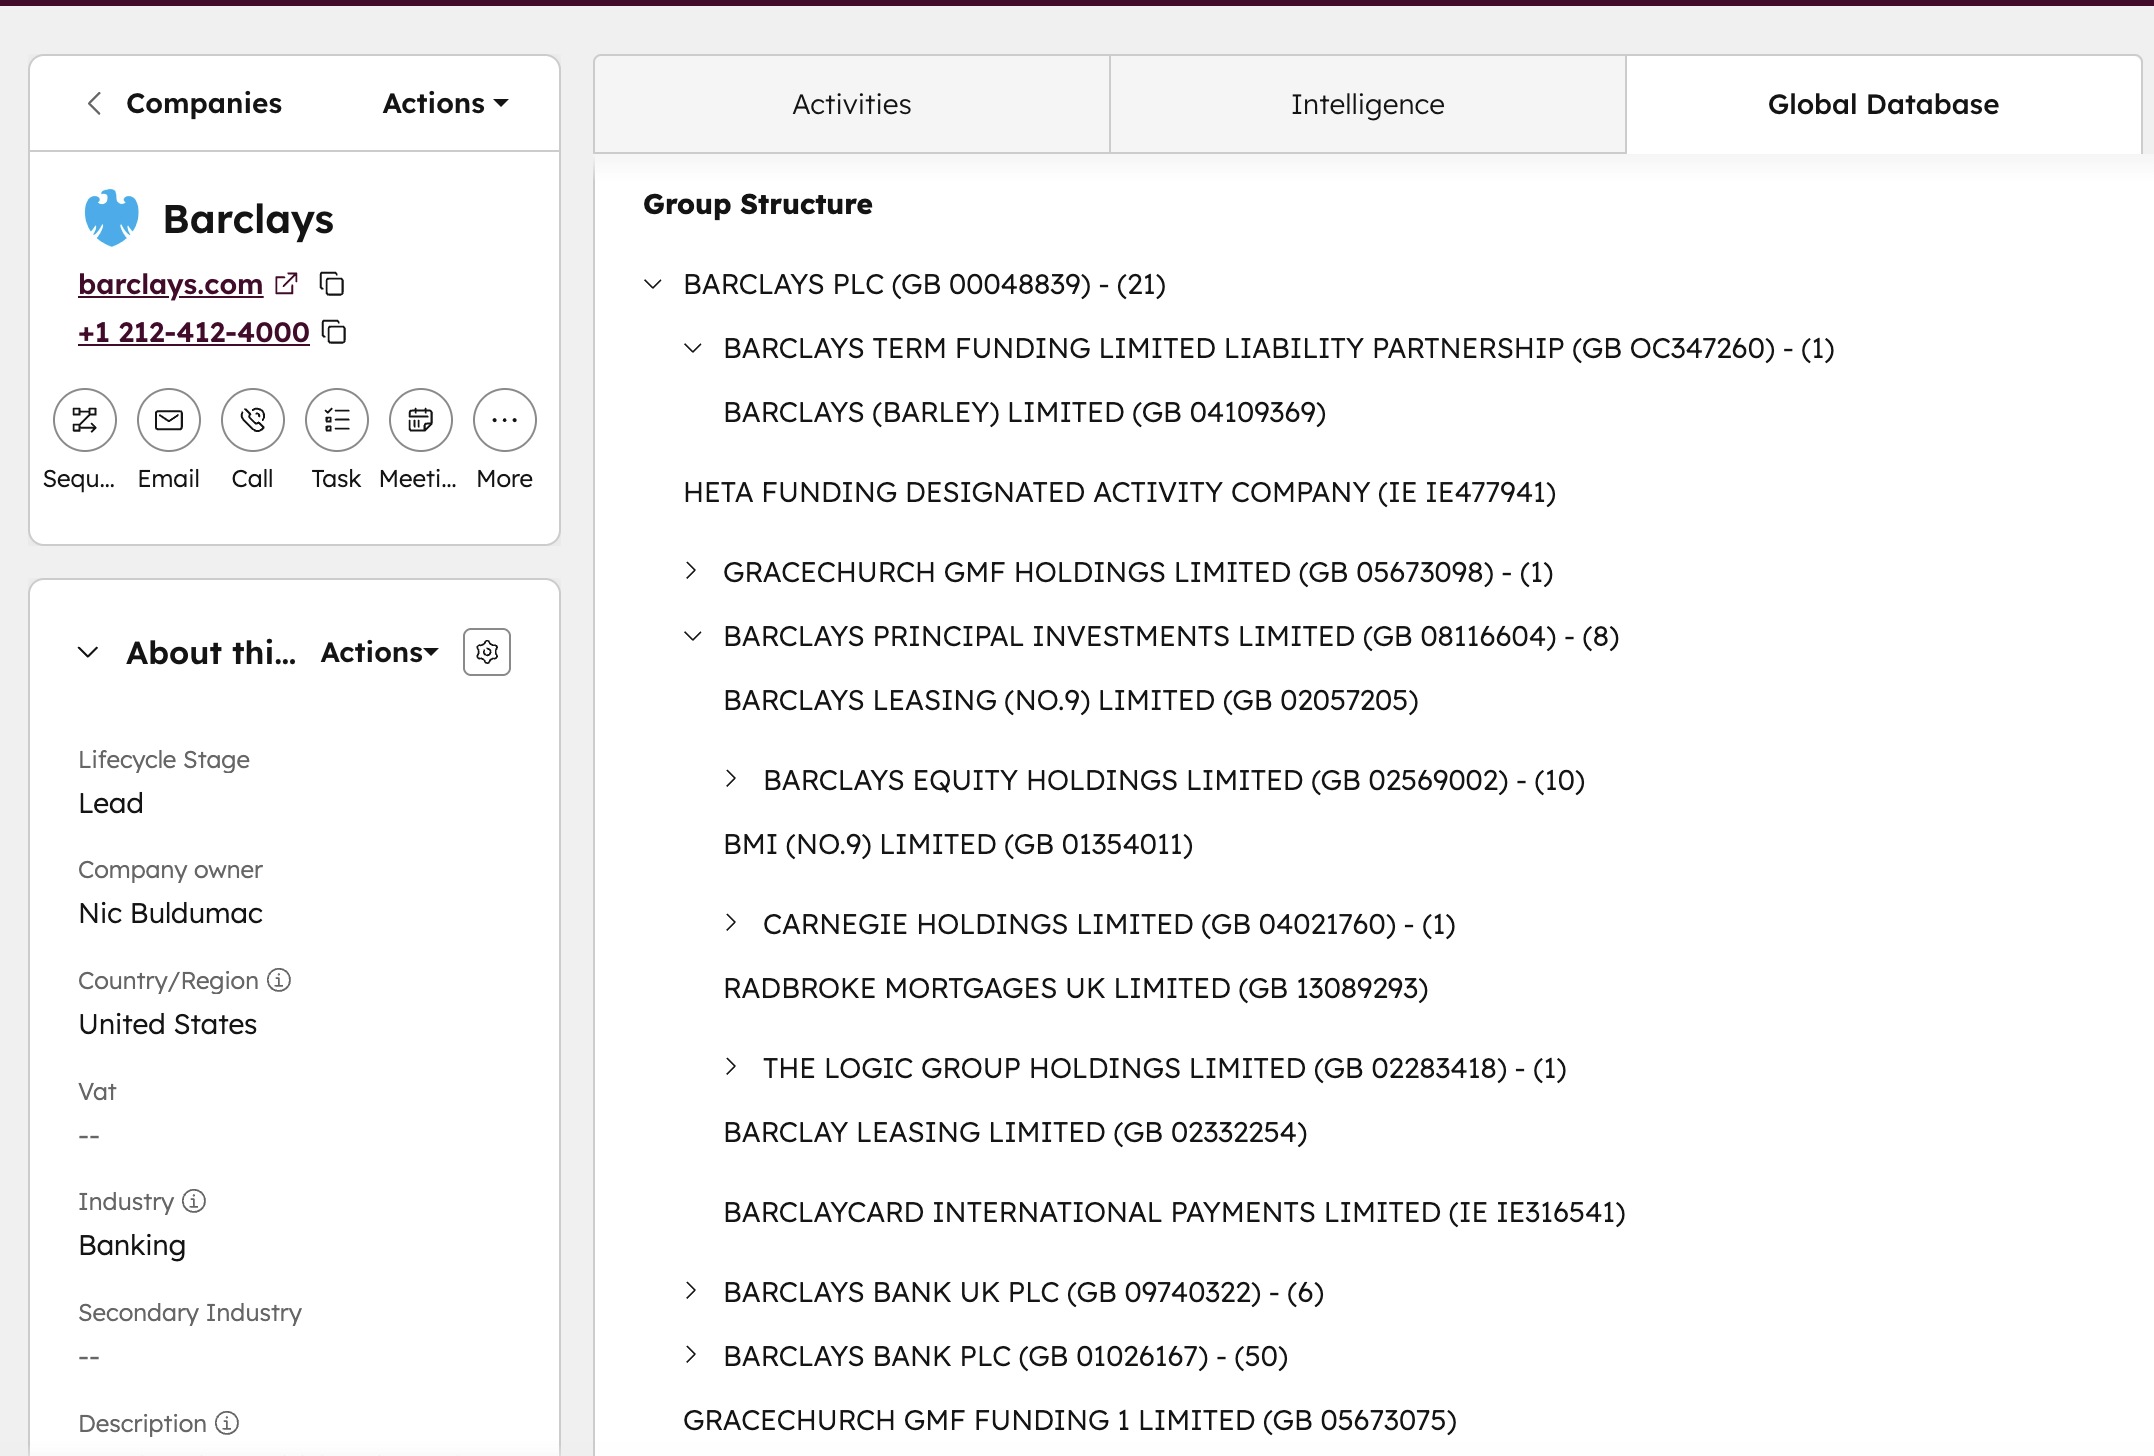Compose a message with the Email icon
This screenshot has height=1456, width=2154.
click(x=169, y=420)
